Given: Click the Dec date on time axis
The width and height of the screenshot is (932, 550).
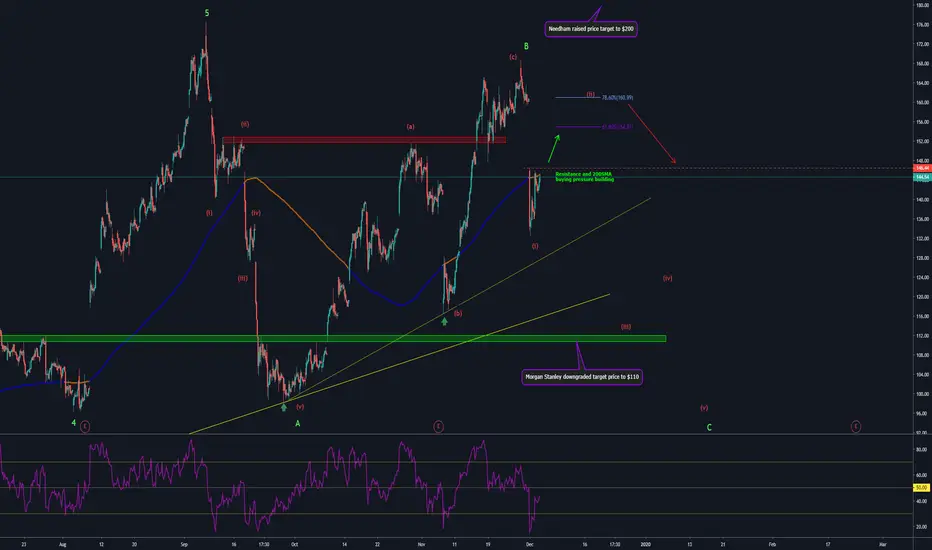Looking at the screenshot, I should [529, 544].
